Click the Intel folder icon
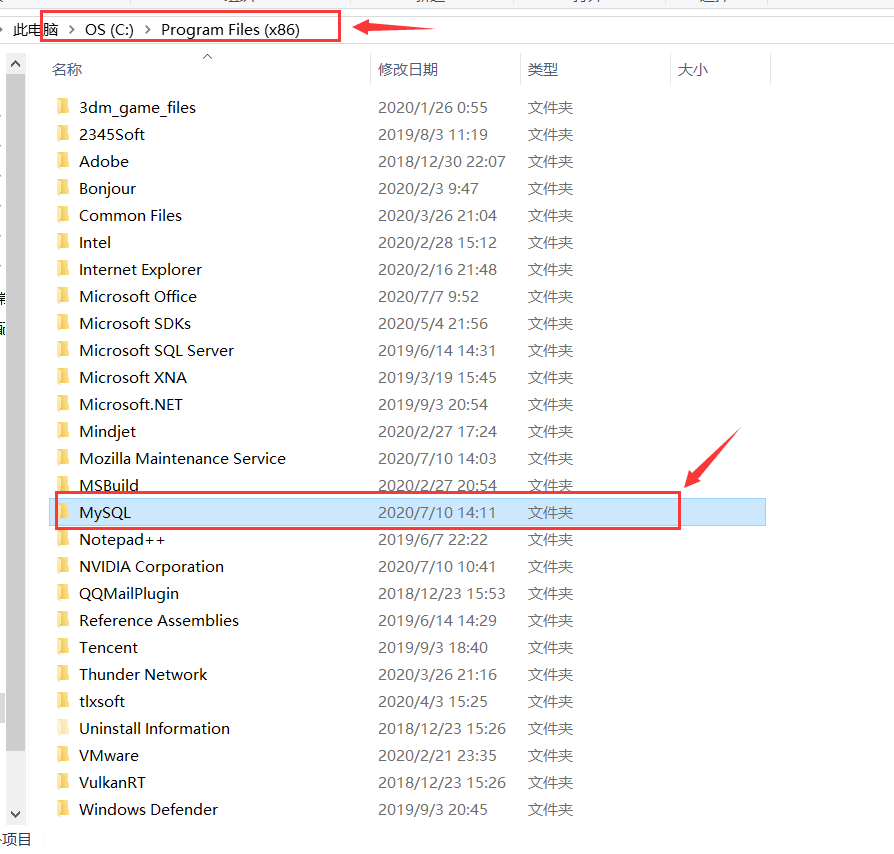 pyautogui.click(x=63, y=242)
